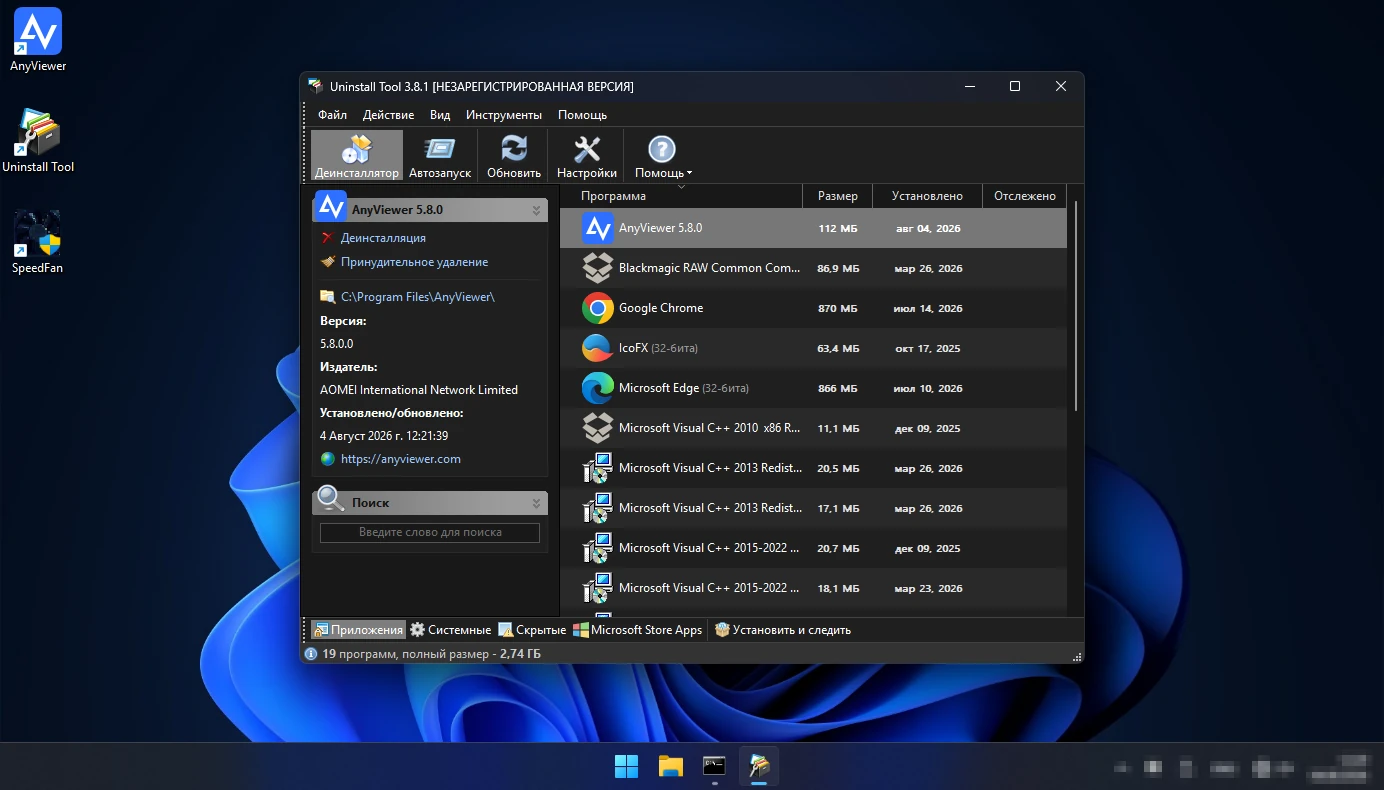Image resolution: width=1384 pixels, height=790 pixels.
Task: Collapse the Поиск panel
Action: [536, 503]
